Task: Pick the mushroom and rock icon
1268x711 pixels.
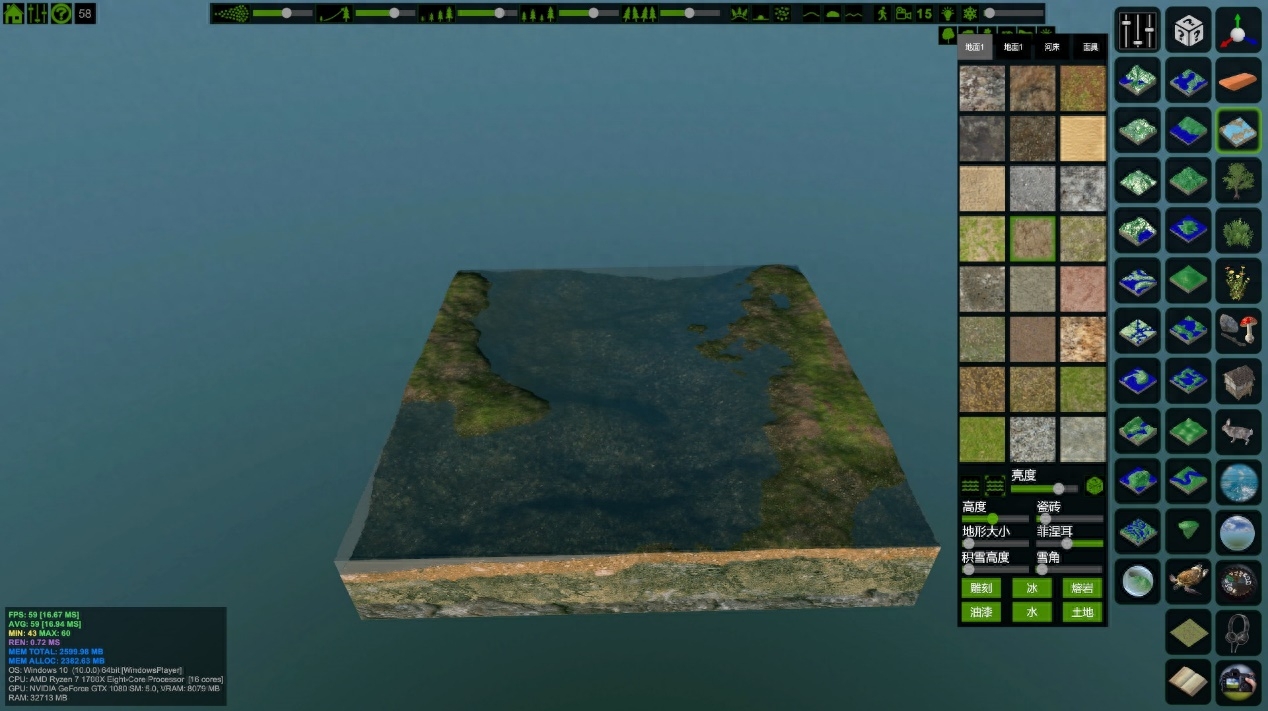Action: [1238, 330]
